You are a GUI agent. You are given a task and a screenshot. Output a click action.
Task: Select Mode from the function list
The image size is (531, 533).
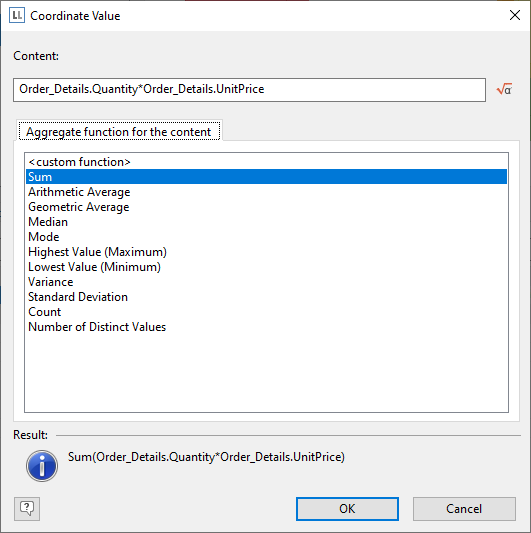coord(267,237)
